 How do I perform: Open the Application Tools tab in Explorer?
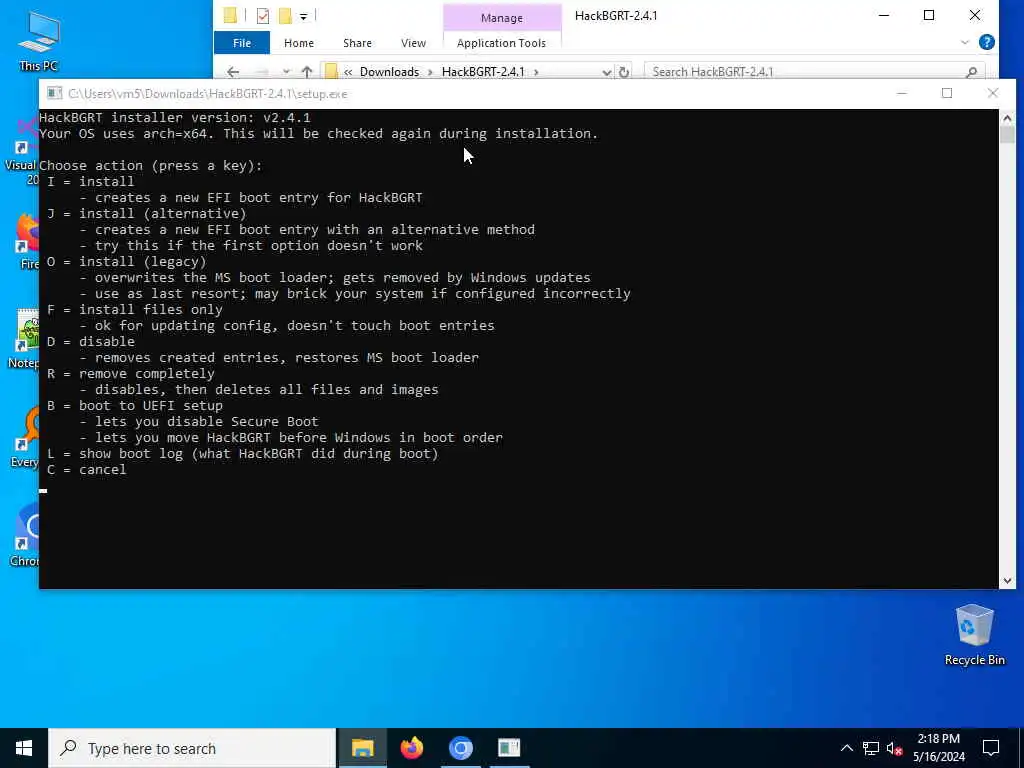[502, 43]
